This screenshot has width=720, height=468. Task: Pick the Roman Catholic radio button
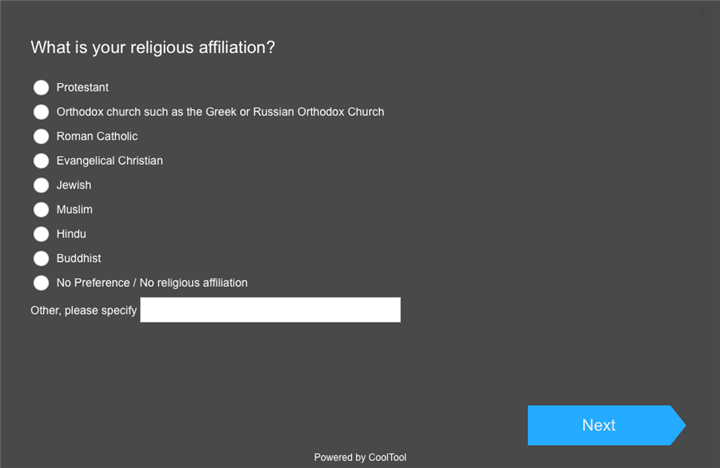click(41, 136)
